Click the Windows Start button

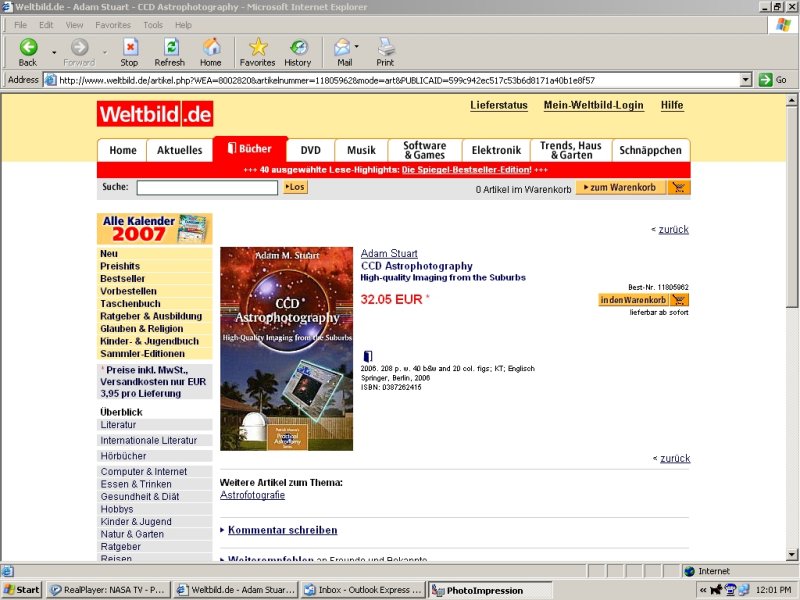point(21,590)
